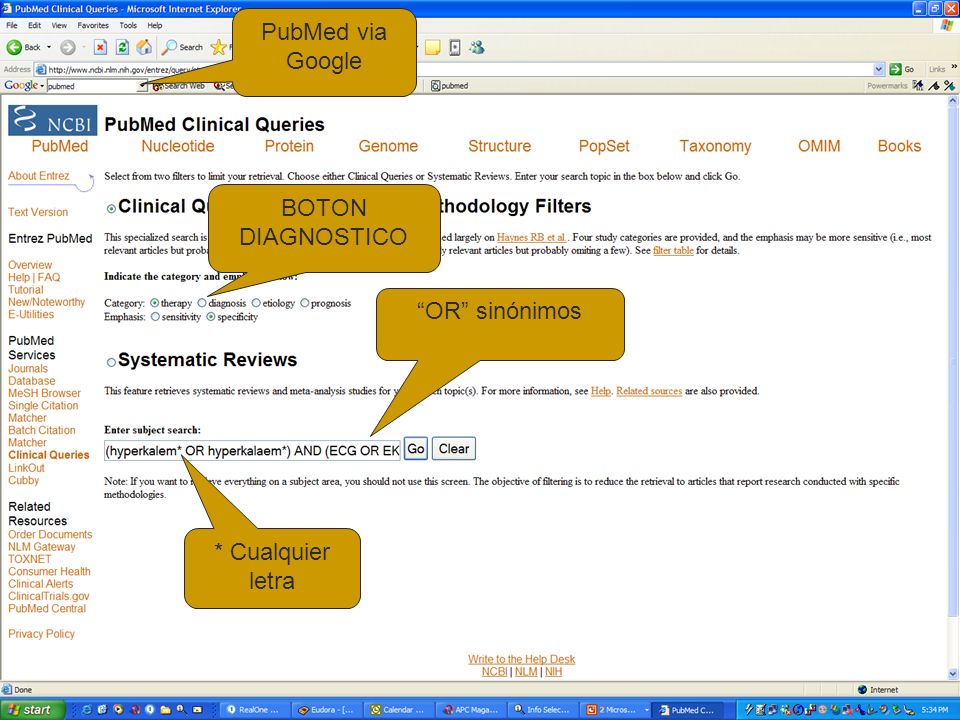Open the Favorites menu

(x=93, y=25)
